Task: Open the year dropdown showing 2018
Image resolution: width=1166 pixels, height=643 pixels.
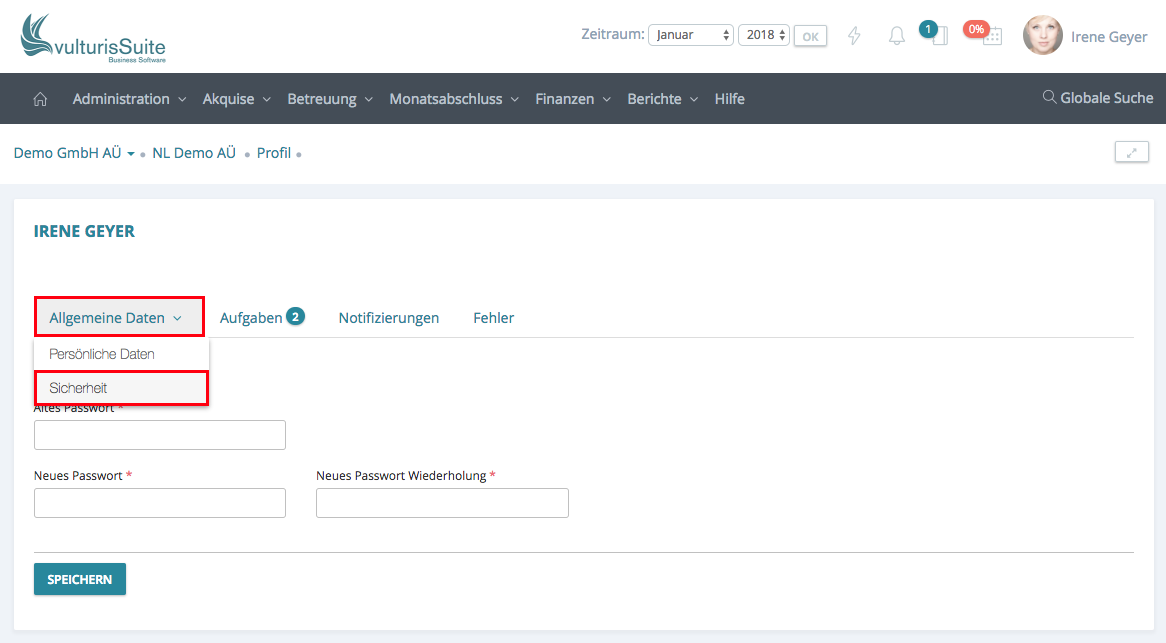Action: pyautogui.click(x=765, y=35)
